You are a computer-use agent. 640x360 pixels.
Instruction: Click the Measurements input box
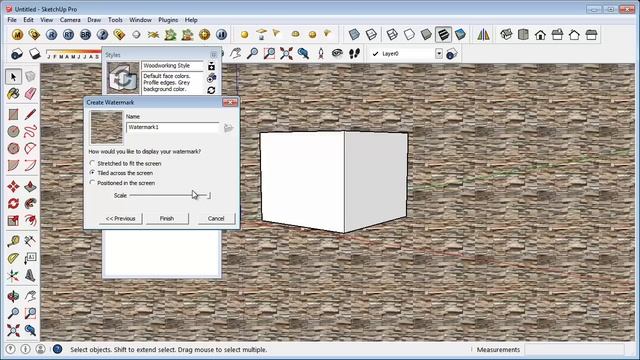[x=574, y=349]
